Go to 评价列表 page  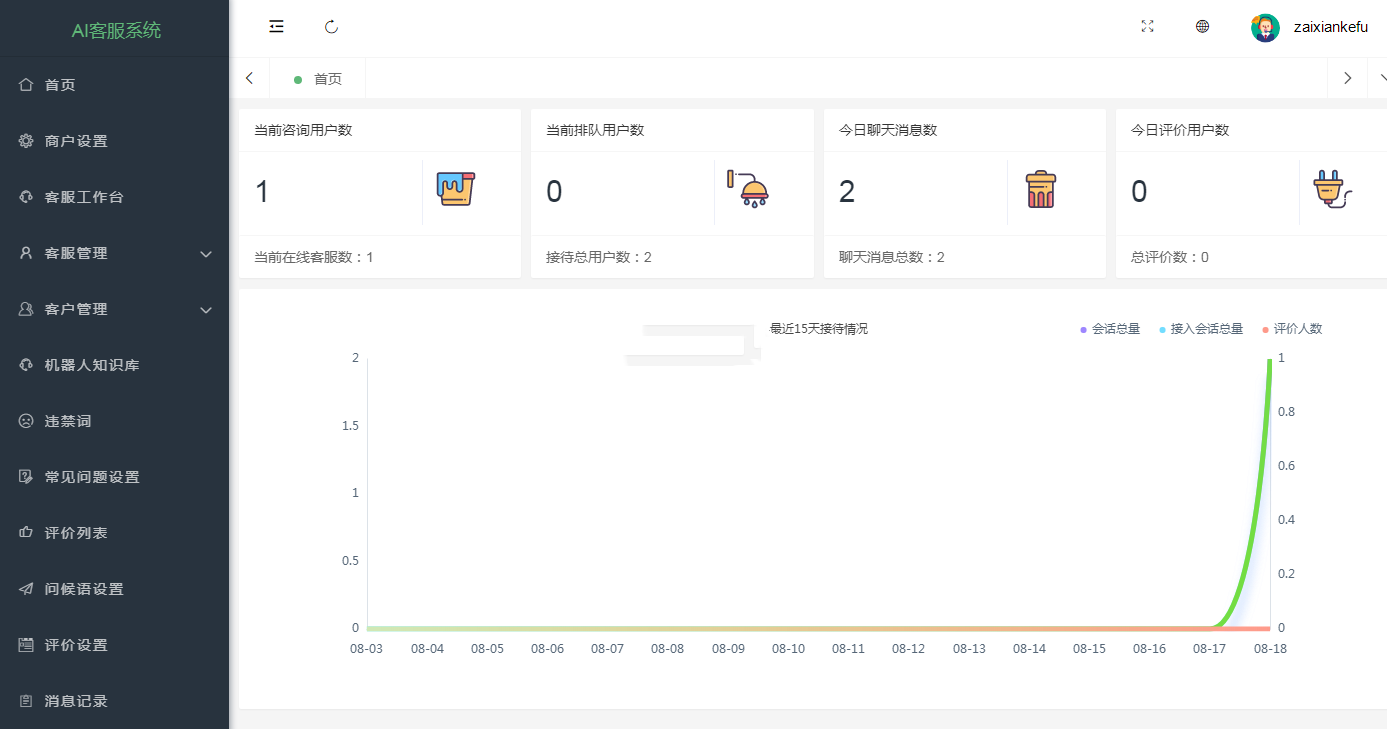[x=114, y=533]
